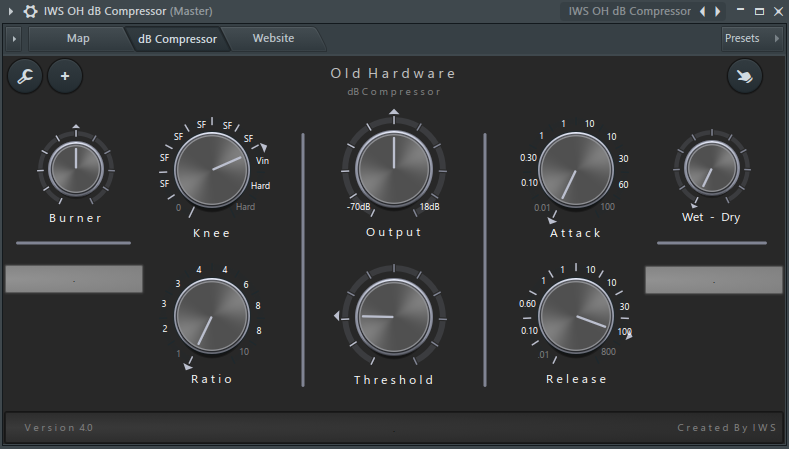Switch to the Map tab
Viewport: 789px width, 449px height.
coord(78,38)
